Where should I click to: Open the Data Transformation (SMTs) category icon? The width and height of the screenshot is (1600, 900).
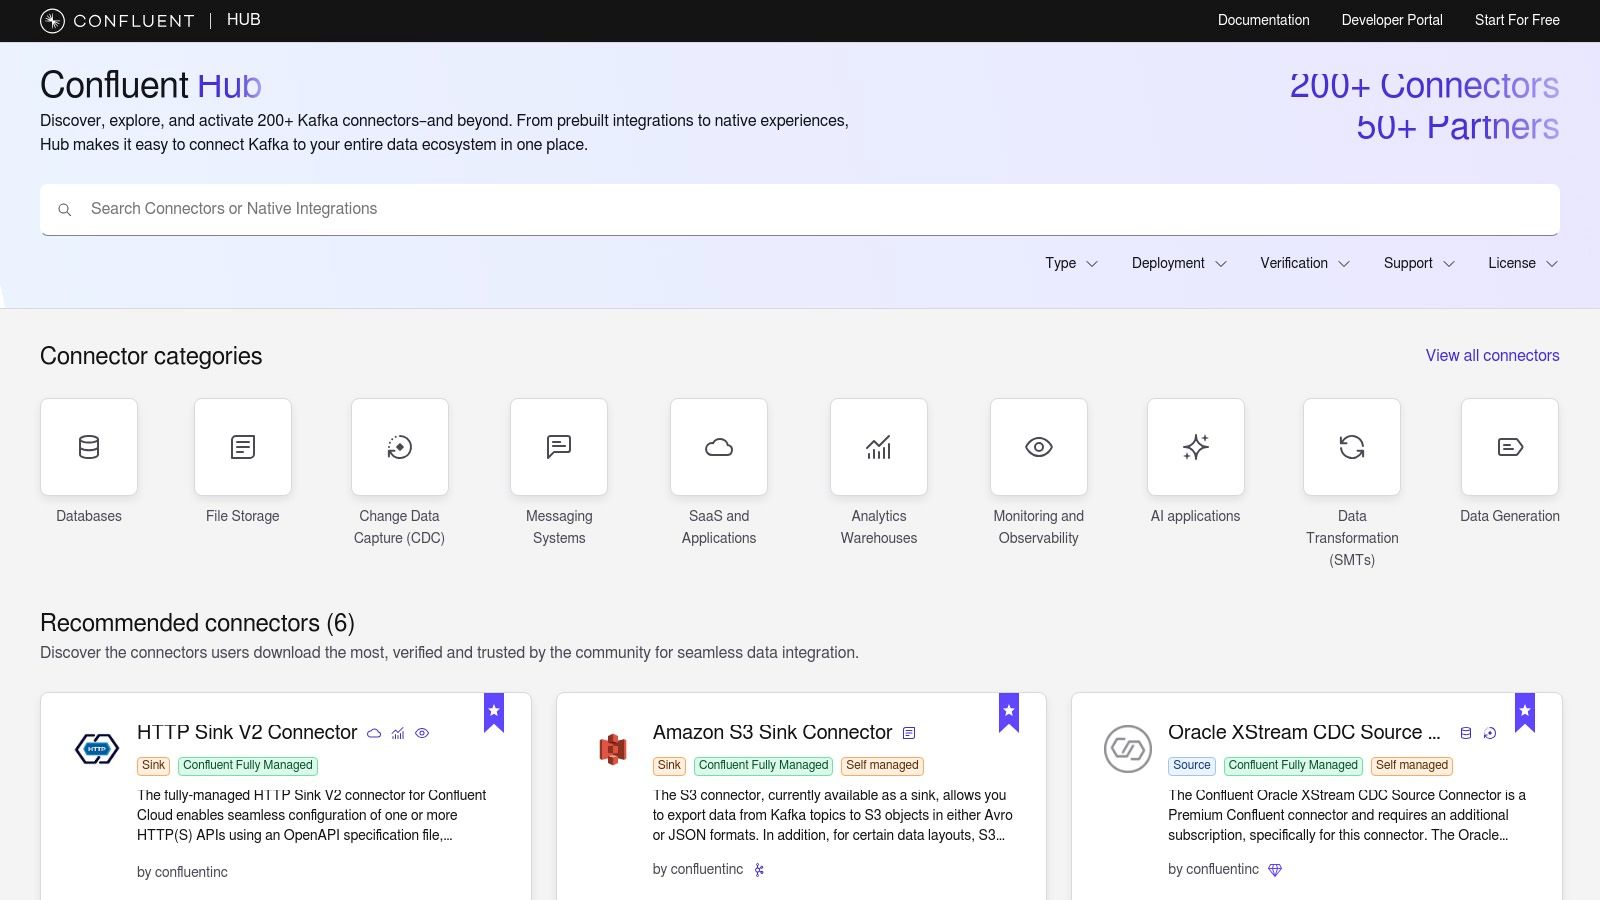(1351, 447)
